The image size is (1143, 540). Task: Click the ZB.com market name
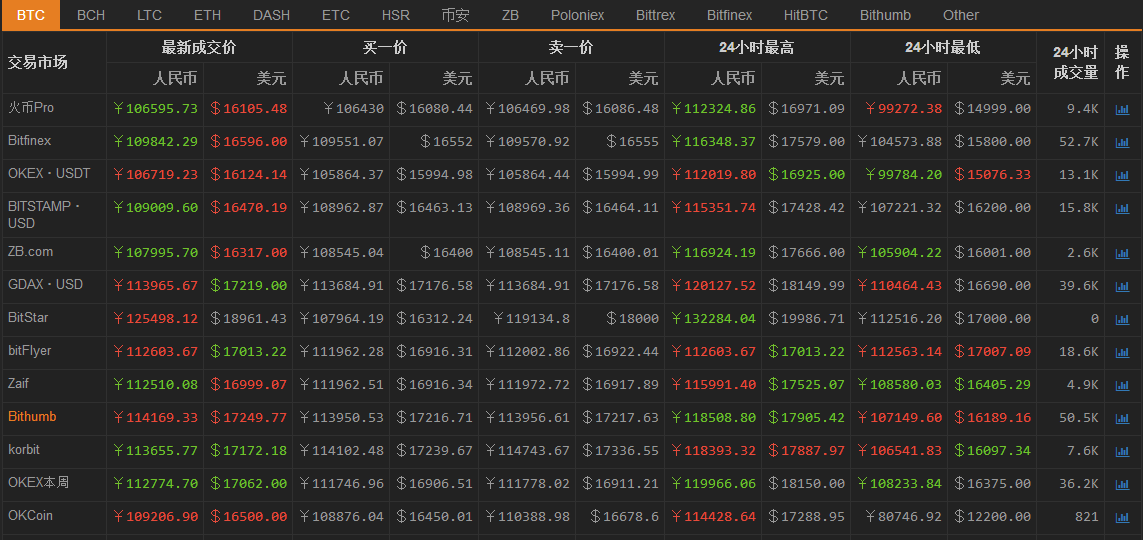(30, 251)
